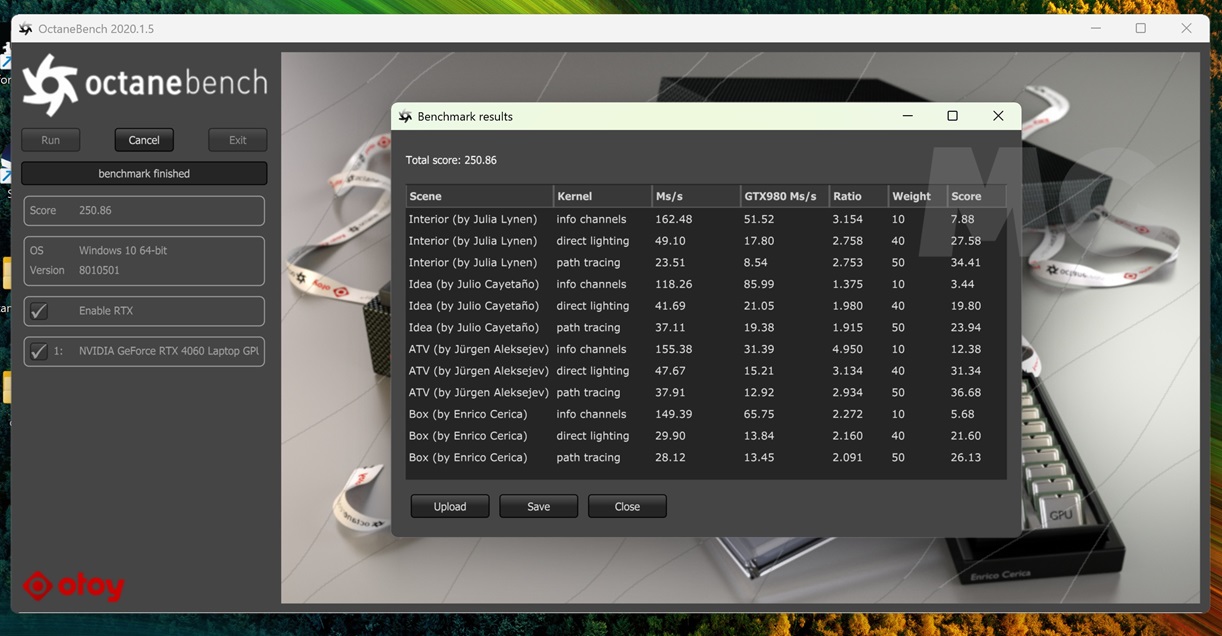1222x636 pixels.
Task: Sort results by Scene column header
Action: (x=478, y=196)
